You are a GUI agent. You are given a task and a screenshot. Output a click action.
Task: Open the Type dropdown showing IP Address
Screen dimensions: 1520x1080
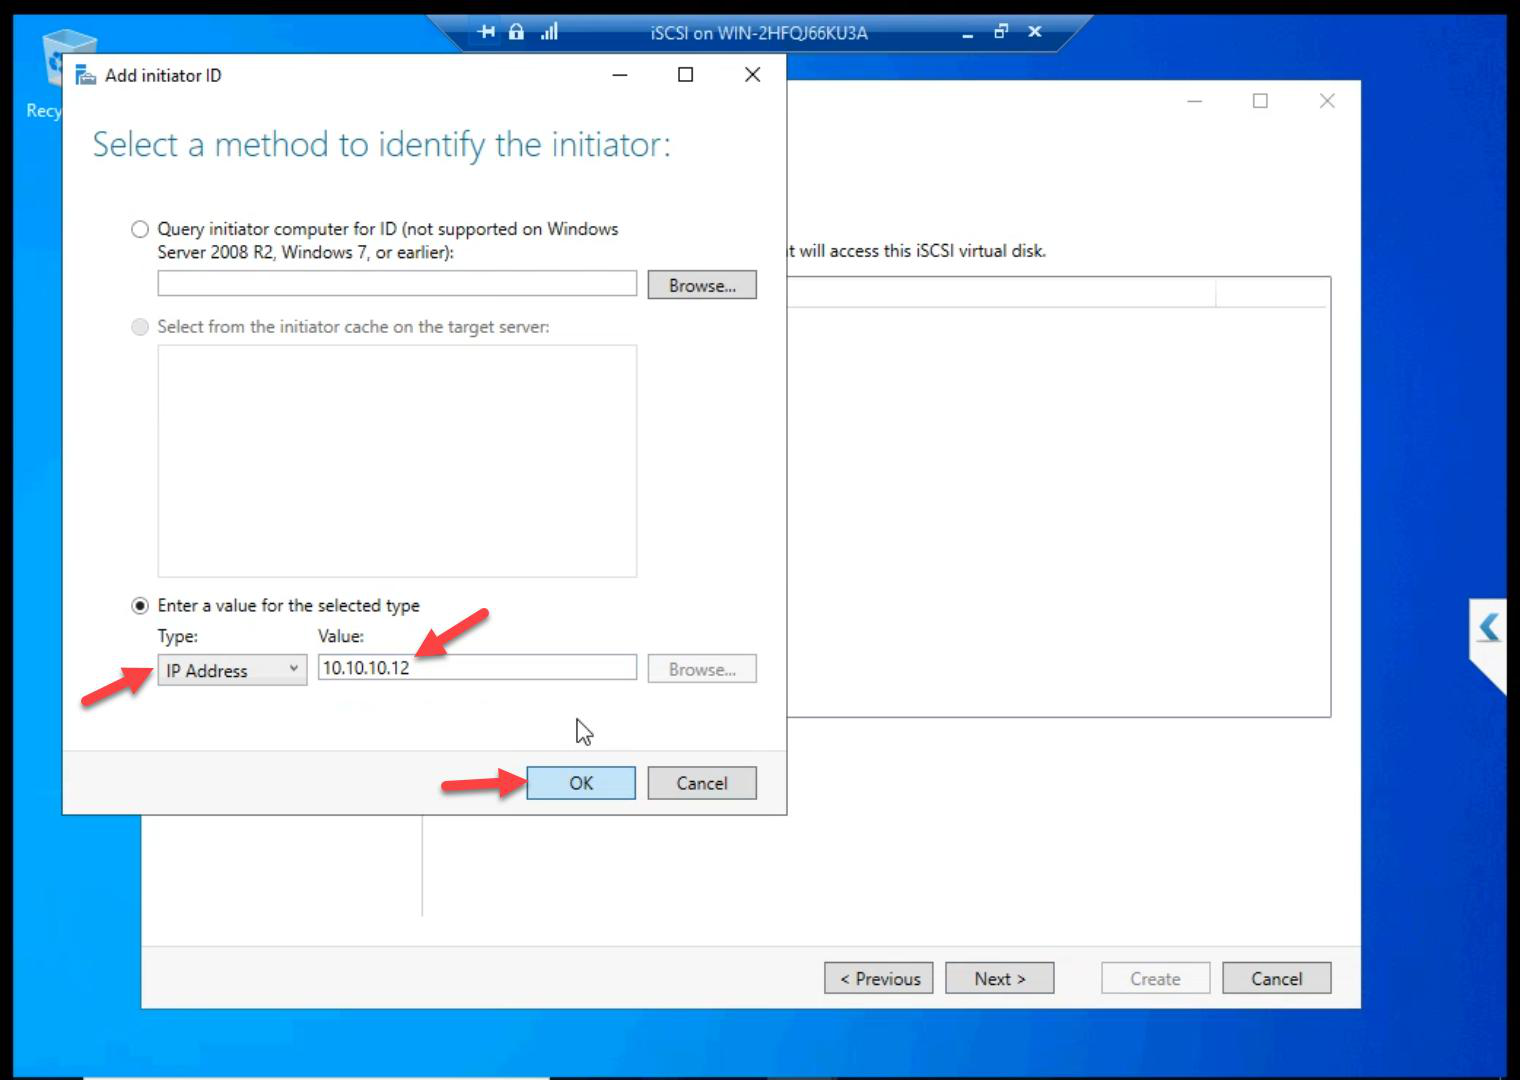(232, 670)
